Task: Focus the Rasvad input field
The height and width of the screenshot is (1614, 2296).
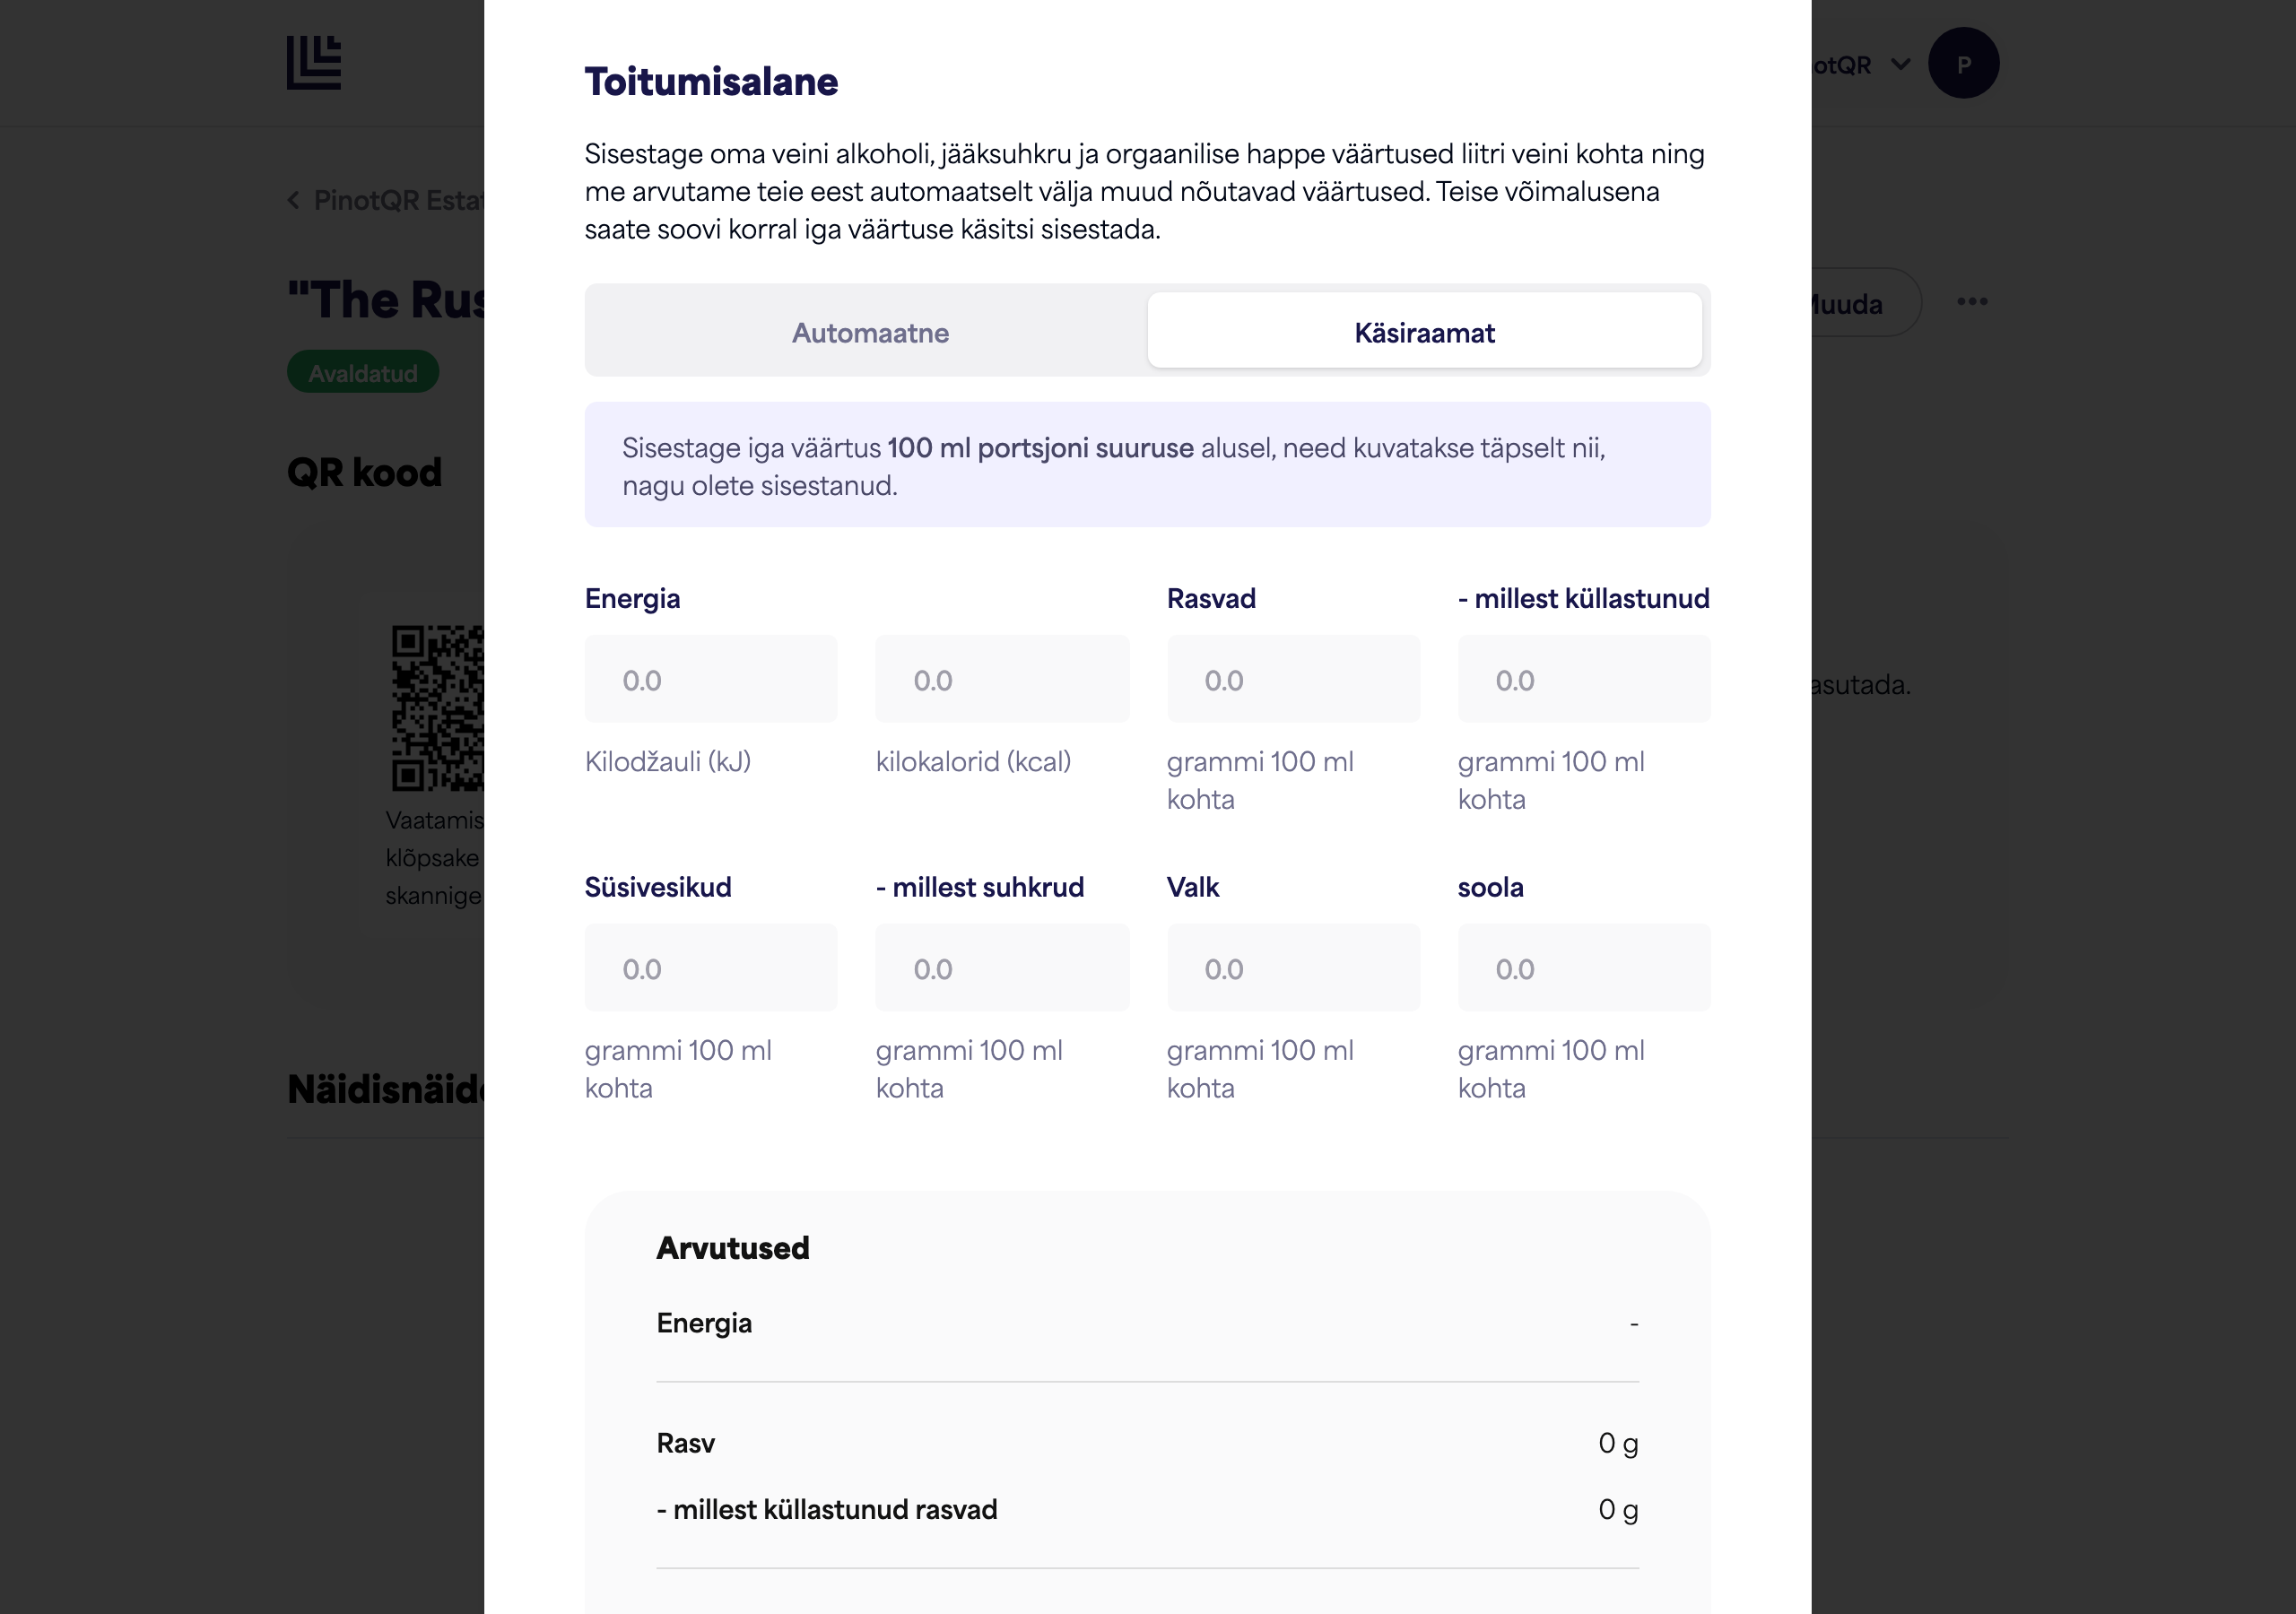Action: [x=1293, y=679]
